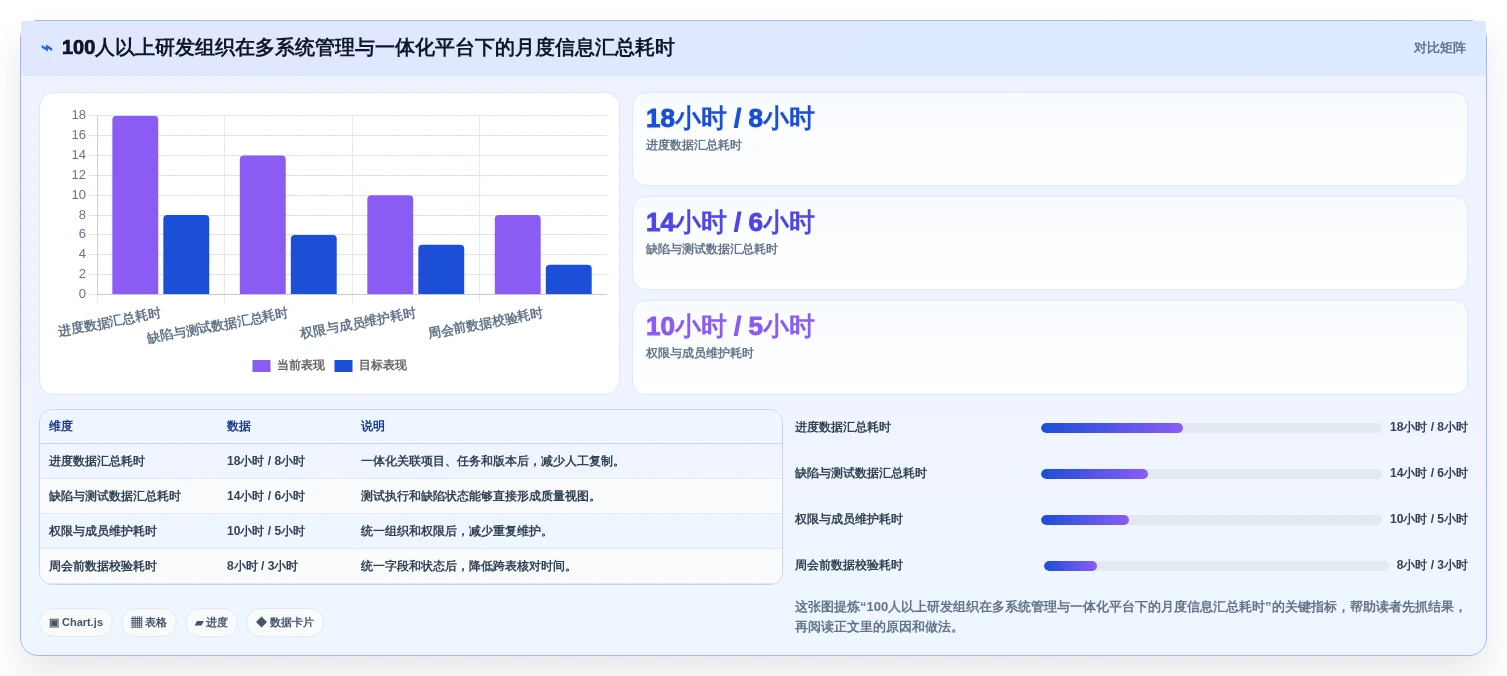Toggle the 当前表现 legend swatch
The image size is (1507, 676).
point(261,366)
